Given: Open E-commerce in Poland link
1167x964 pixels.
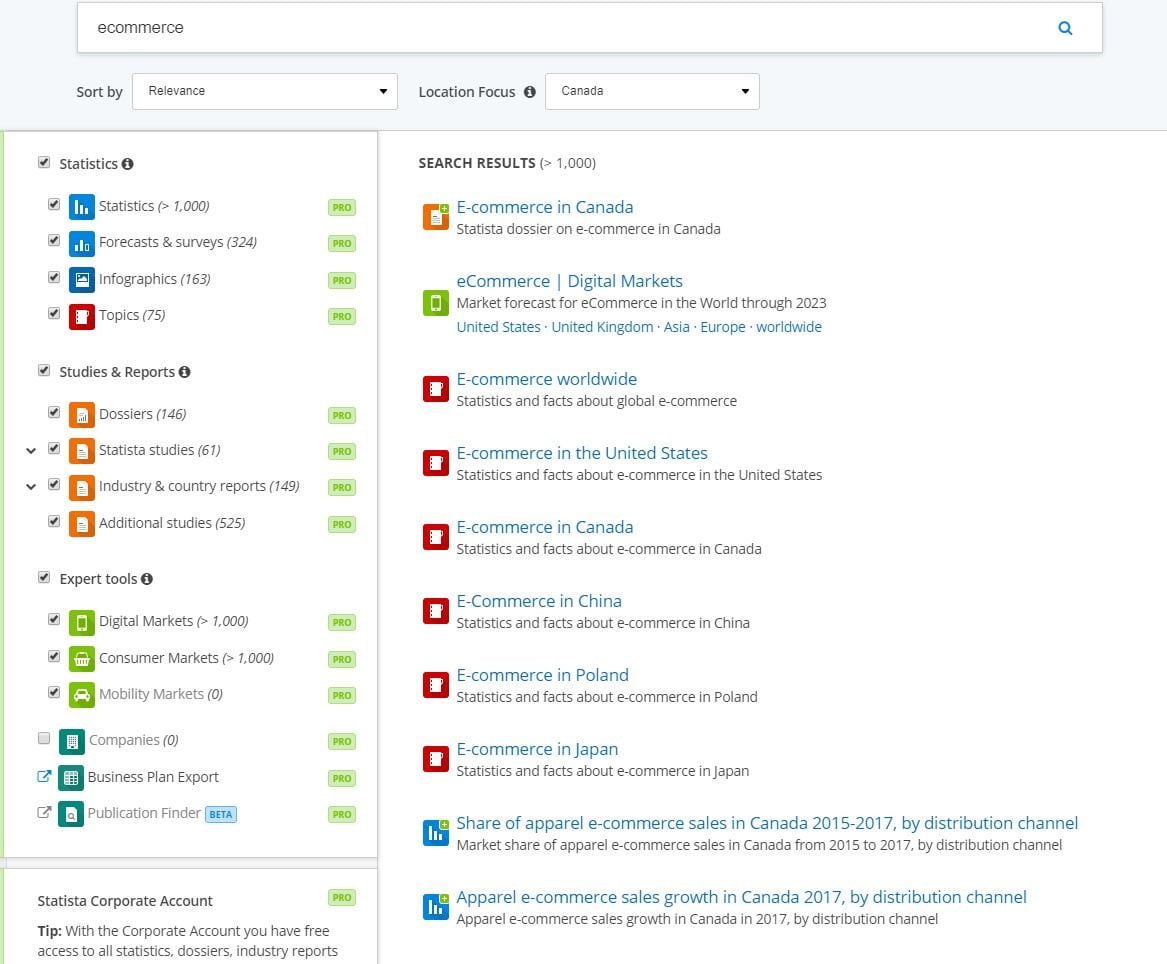Looking at the screenshot, I should [x=543, y=674].
